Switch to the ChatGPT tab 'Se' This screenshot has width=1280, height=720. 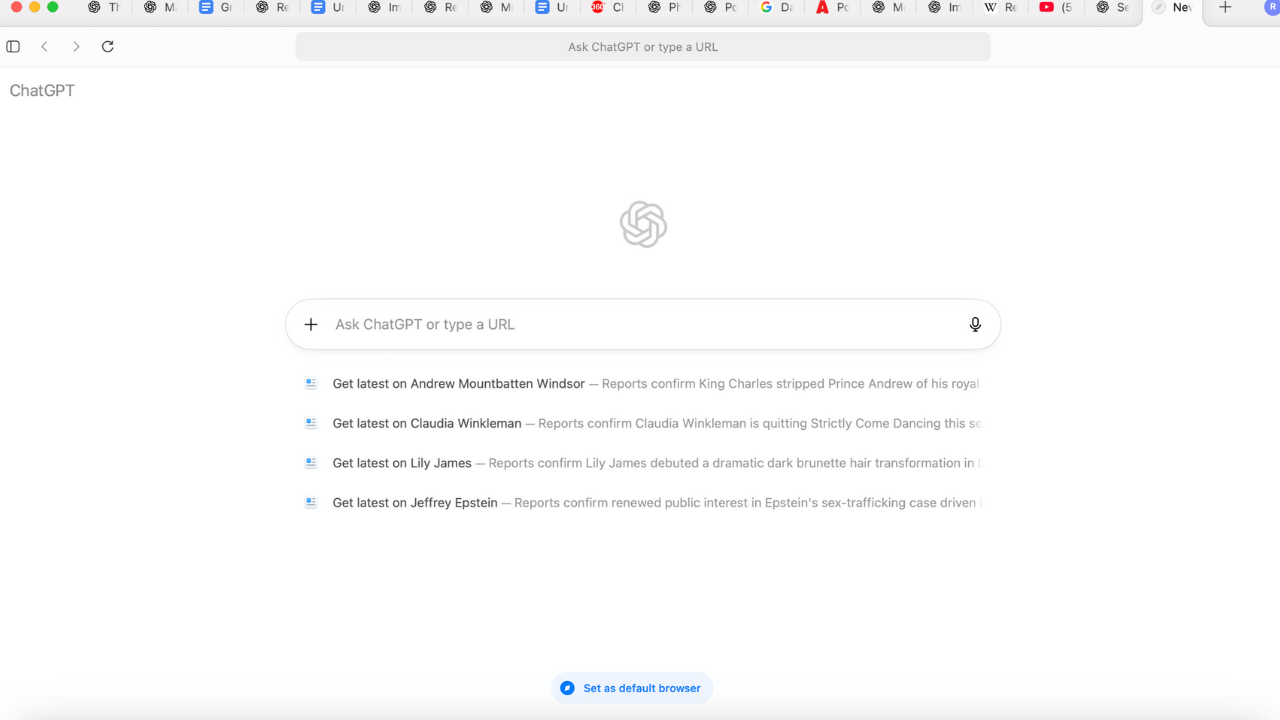pyautogui.click(x=1112, y=8)
